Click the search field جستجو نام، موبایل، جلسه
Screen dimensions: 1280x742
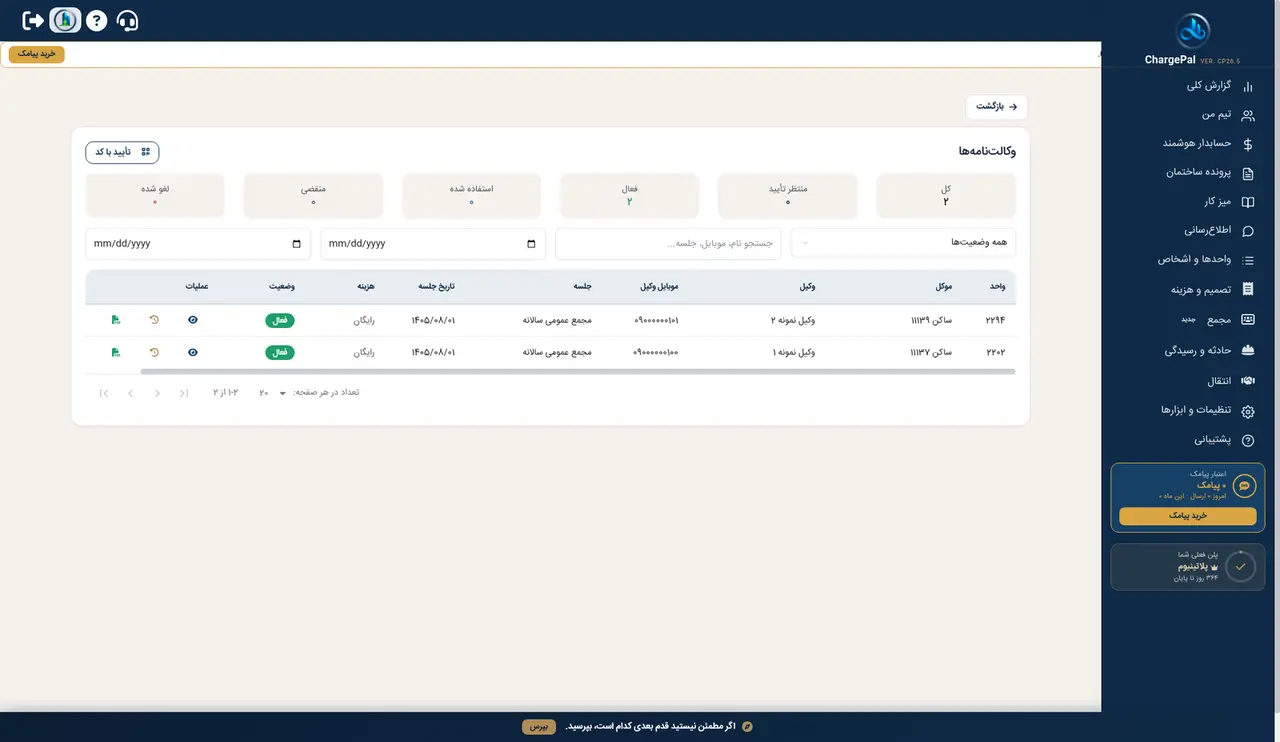point(669,243)
